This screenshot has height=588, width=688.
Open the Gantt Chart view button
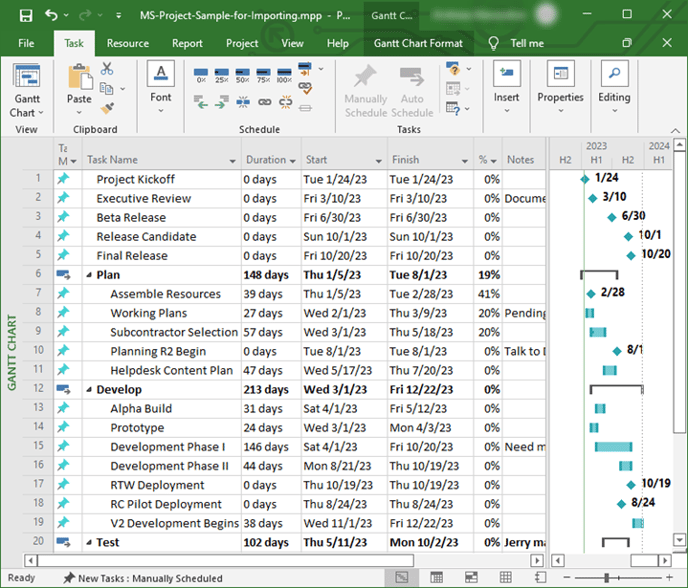pyautogui.click(x=27, y=91)
